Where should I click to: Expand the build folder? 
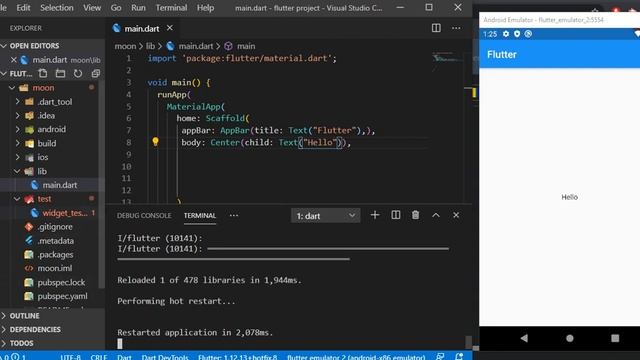pyautogui.click(x=18, y=143)
